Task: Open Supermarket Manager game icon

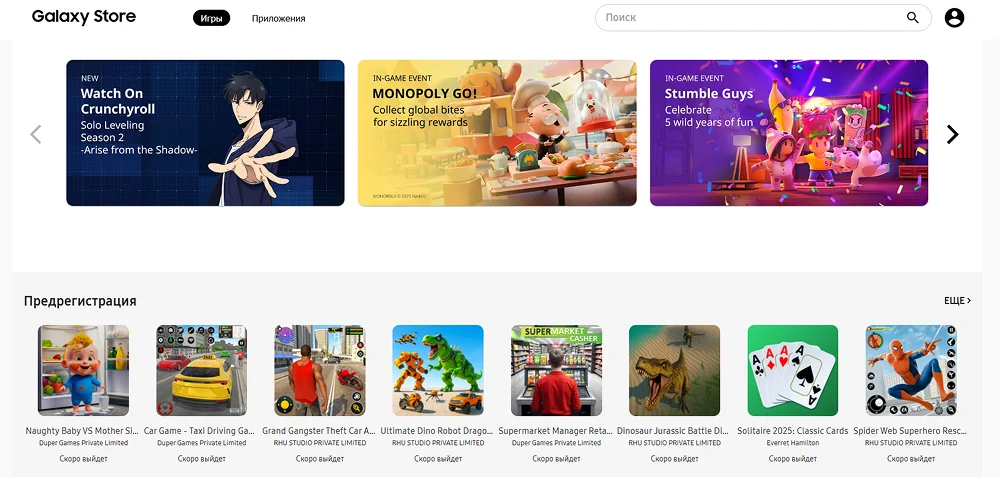Action: pyautogui.click(x=556, y=371)
